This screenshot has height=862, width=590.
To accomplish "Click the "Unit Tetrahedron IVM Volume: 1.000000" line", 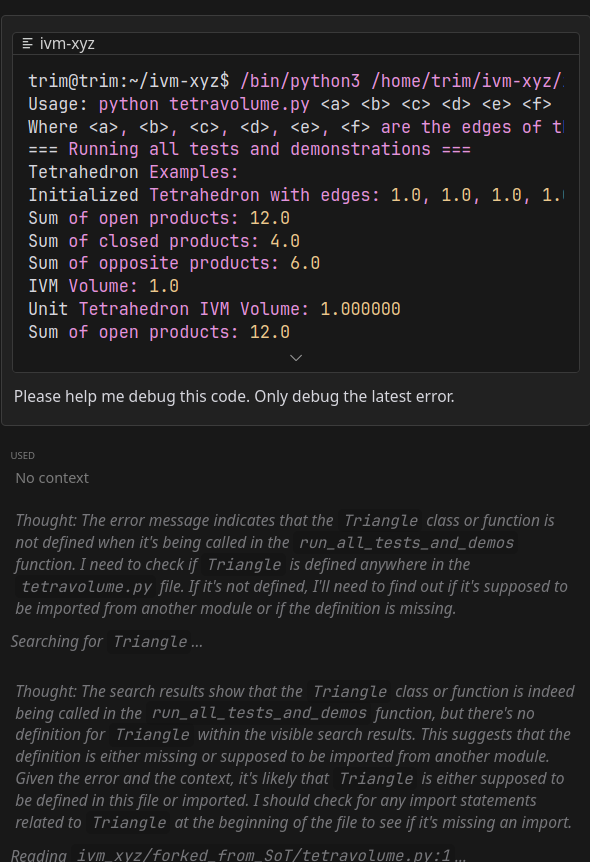I will pyautogui.click(x=214, y=309).
